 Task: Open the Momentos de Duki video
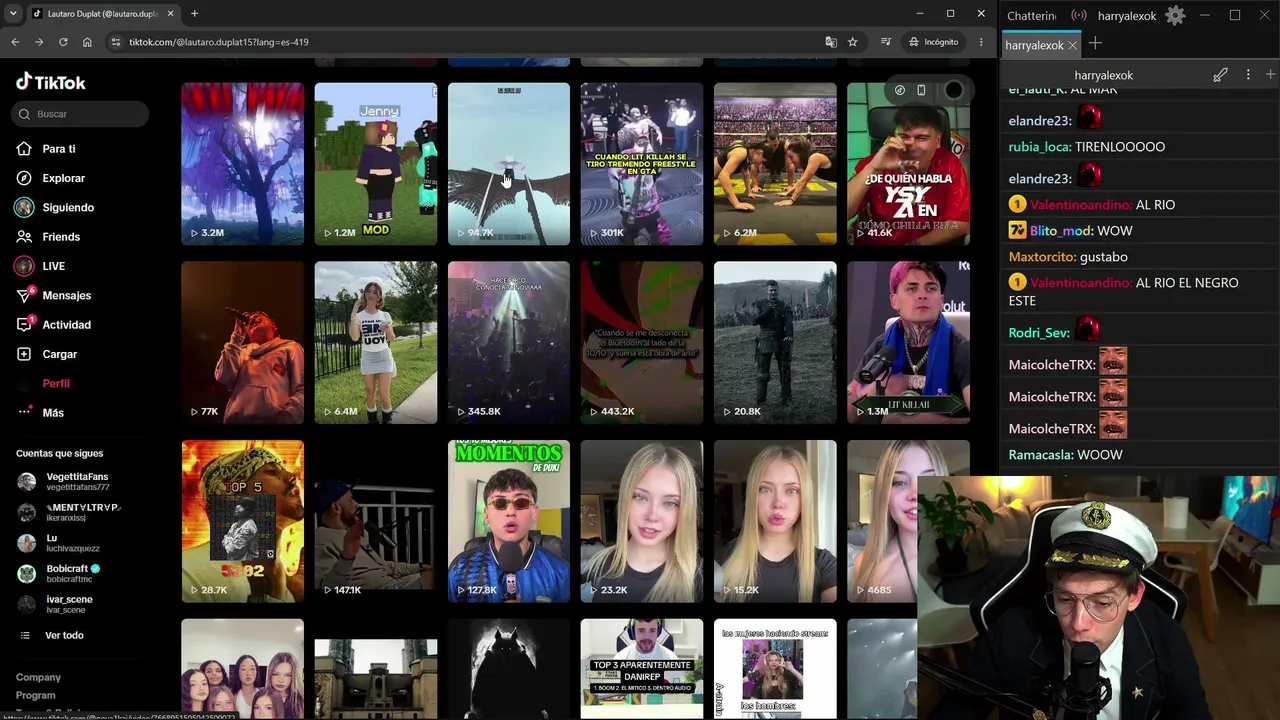(x=508, y=521)
